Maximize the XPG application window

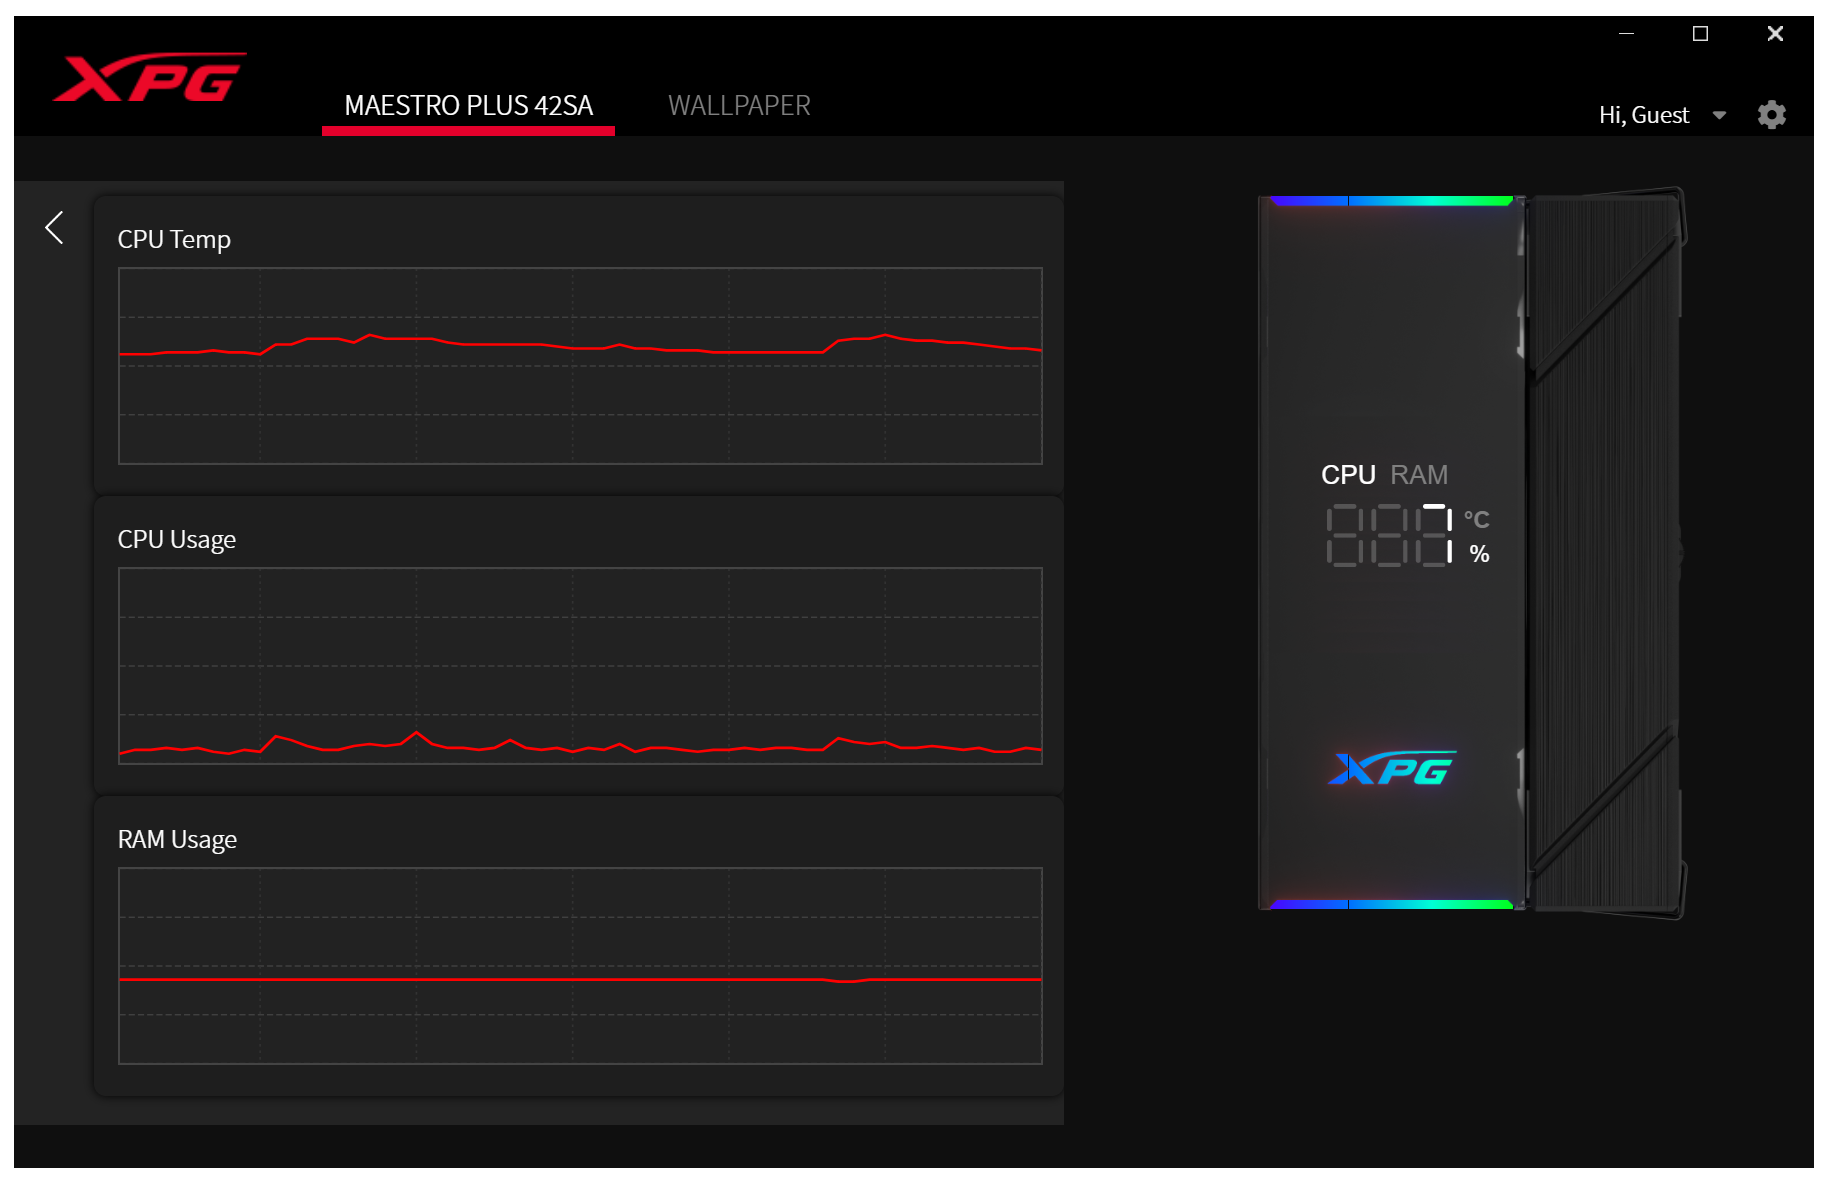[x=1700, y=34]
